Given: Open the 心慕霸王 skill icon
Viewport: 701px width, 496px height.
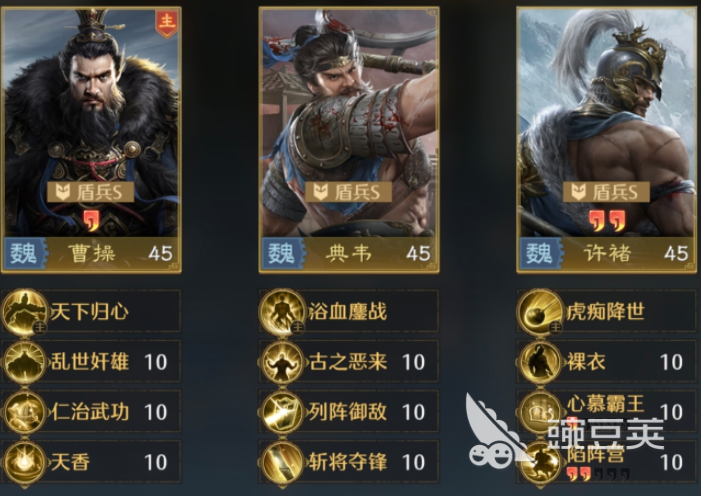Looking at the screenshot, I should coord(540,412).
